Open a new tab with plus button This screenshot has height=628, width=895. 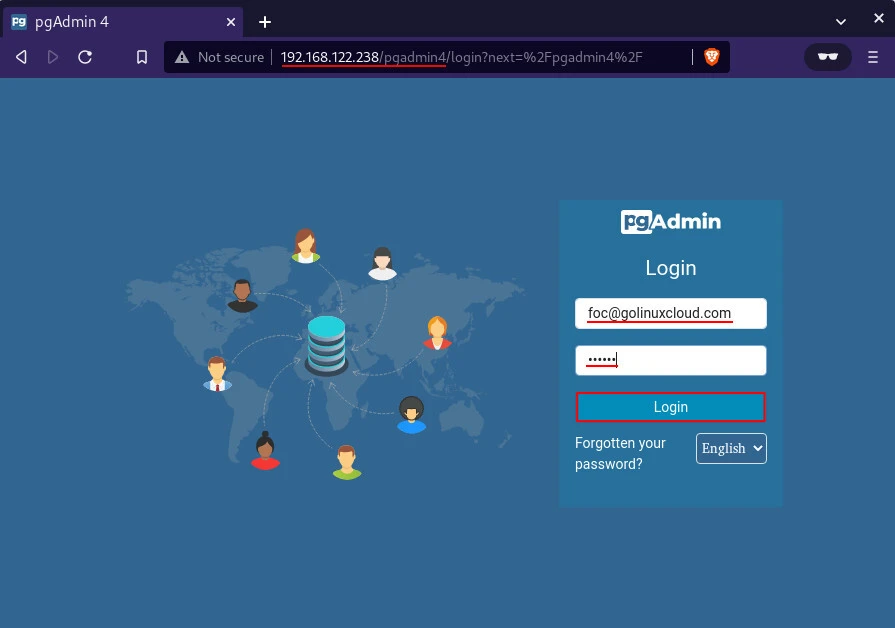click(x=265, y=21)
